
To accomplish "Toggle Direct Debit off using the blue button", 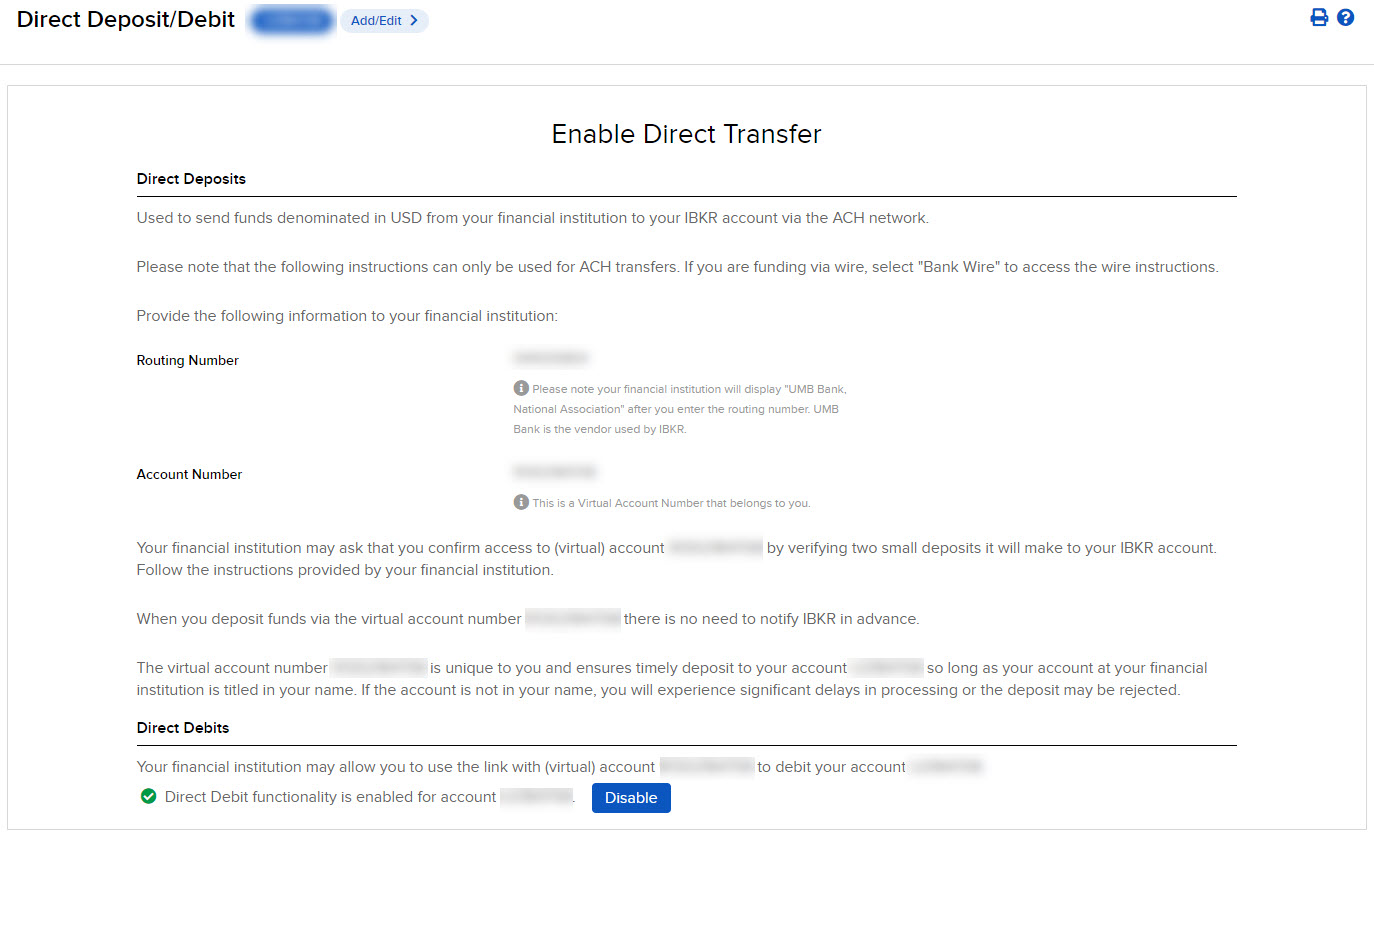I will pyautogui.click(x=631, y=797).
